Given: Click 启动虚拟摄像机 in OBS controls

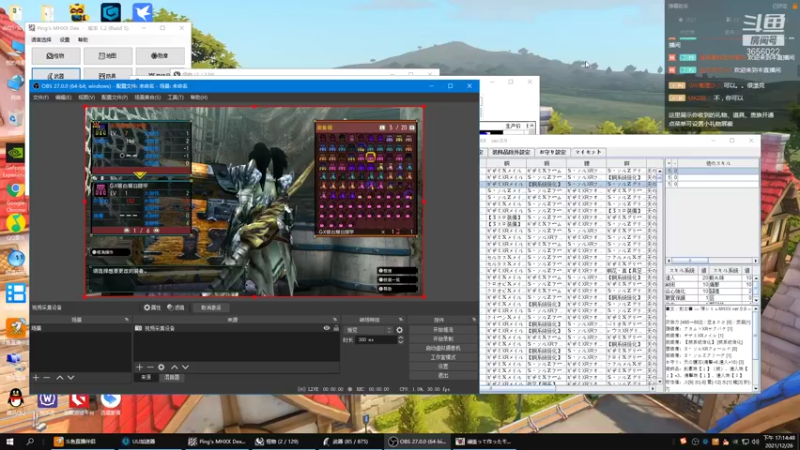Looking at the screenshot, I should tap(443, 348).
